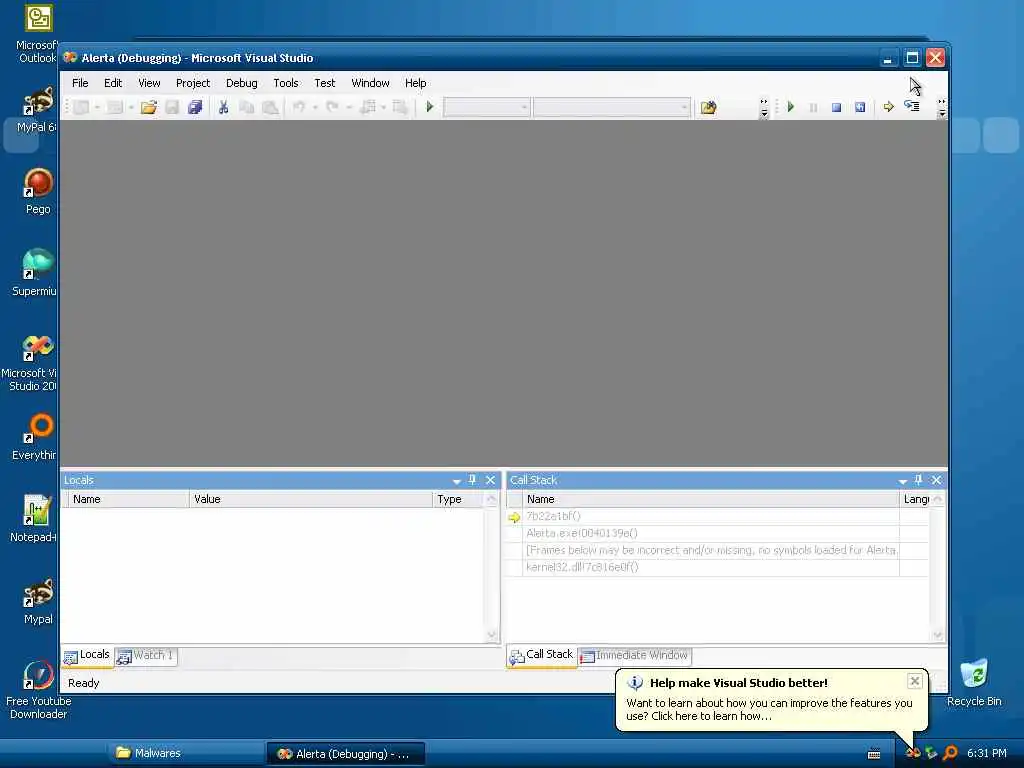The height and width of the screenshot is (768, 1024).
Task: Open the Solution Configurations combo box
Action: pyautogui.click(x=487, y=107)
